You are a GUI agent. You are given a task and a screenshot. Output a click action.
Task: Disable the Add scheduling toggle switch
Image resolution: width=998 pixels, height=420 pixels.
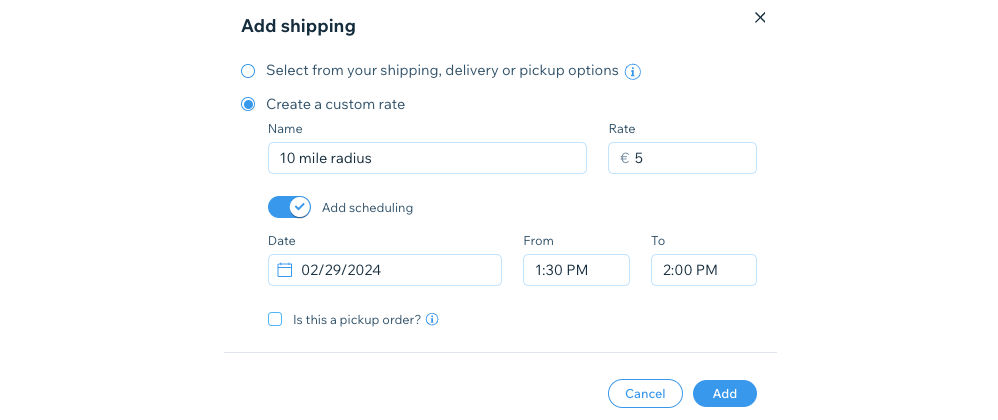click(x=290, y=207)
